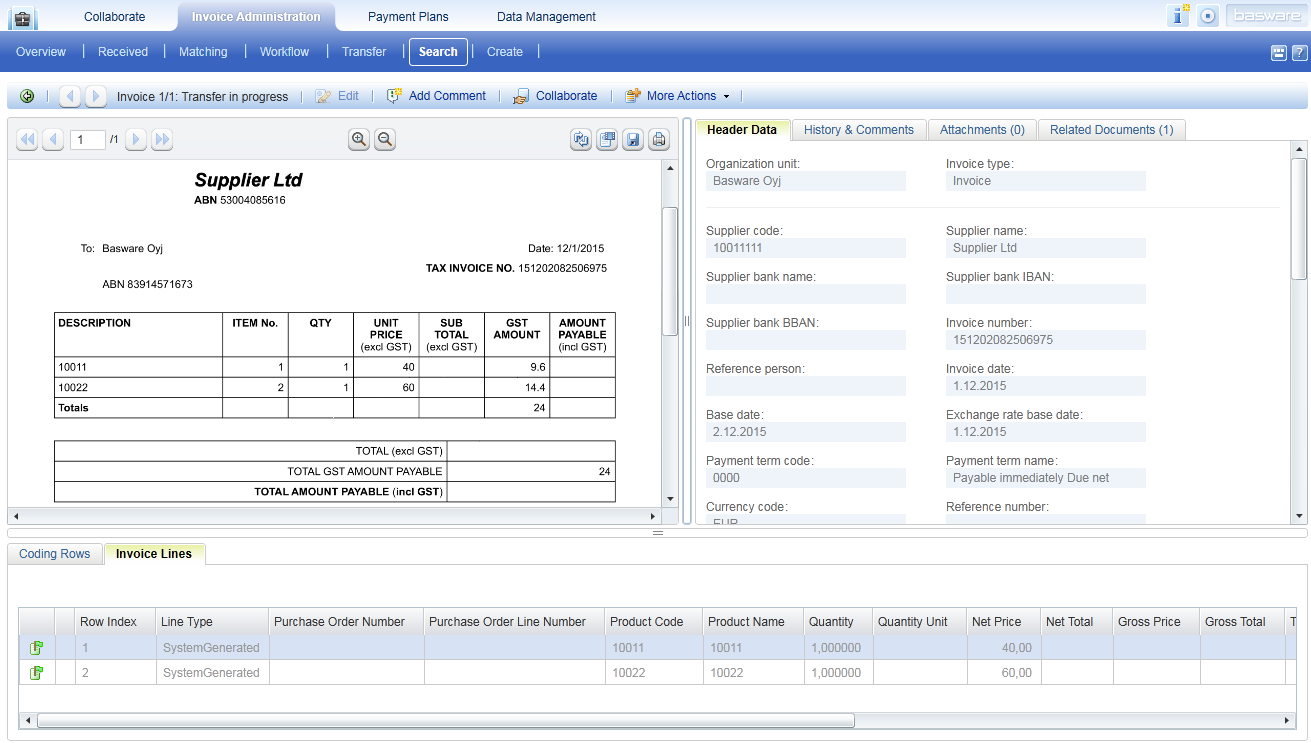Click the green back arrow icon

27,96
